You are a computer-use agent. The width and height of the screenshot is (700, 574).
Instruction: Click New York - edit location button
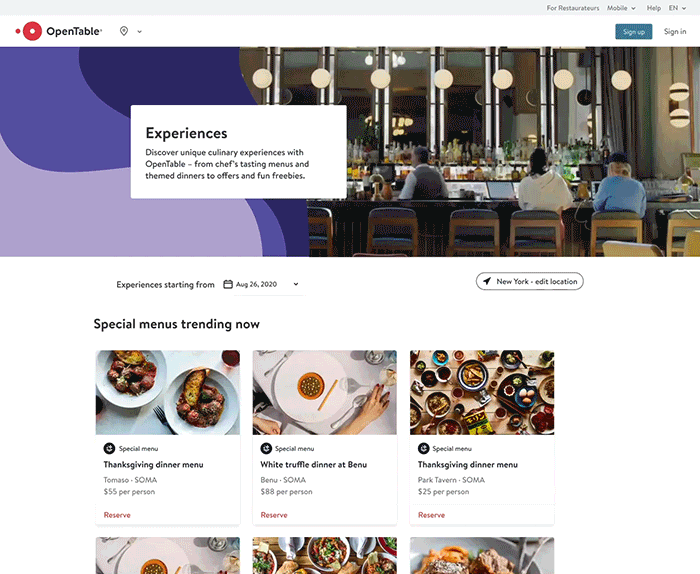529,281
